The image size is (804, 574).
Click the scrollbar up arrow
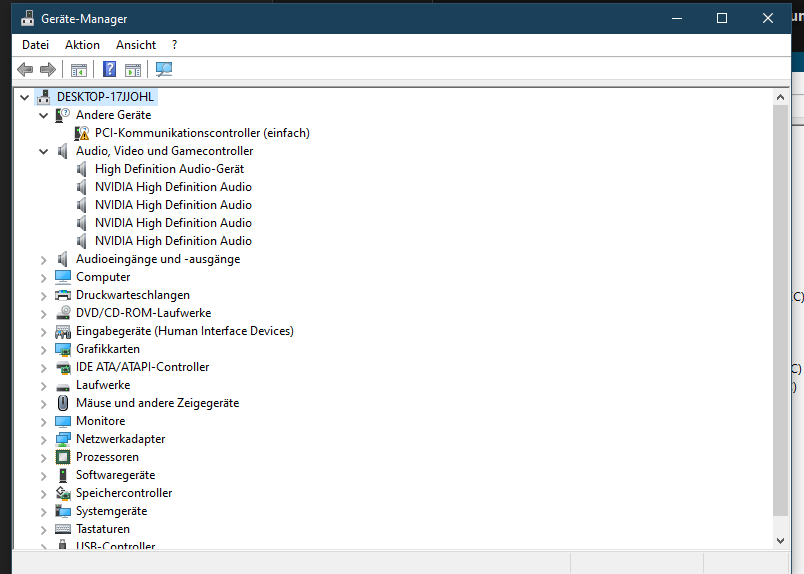780,97
